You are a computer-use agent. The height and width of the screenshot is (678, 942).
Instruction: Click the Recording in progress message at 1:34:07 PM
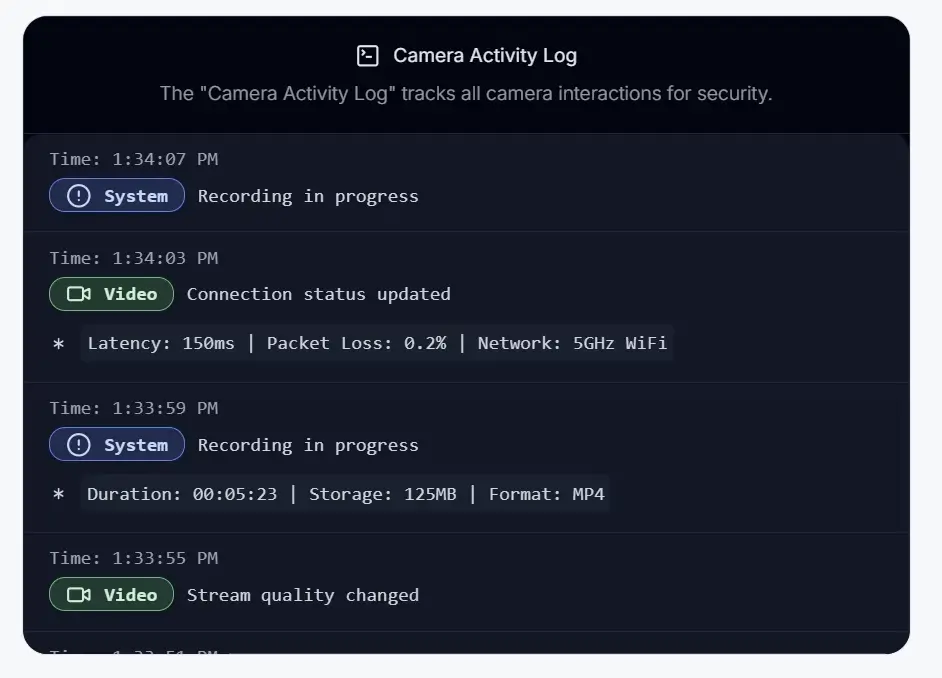pyautogui.click(x=308, y=196)
